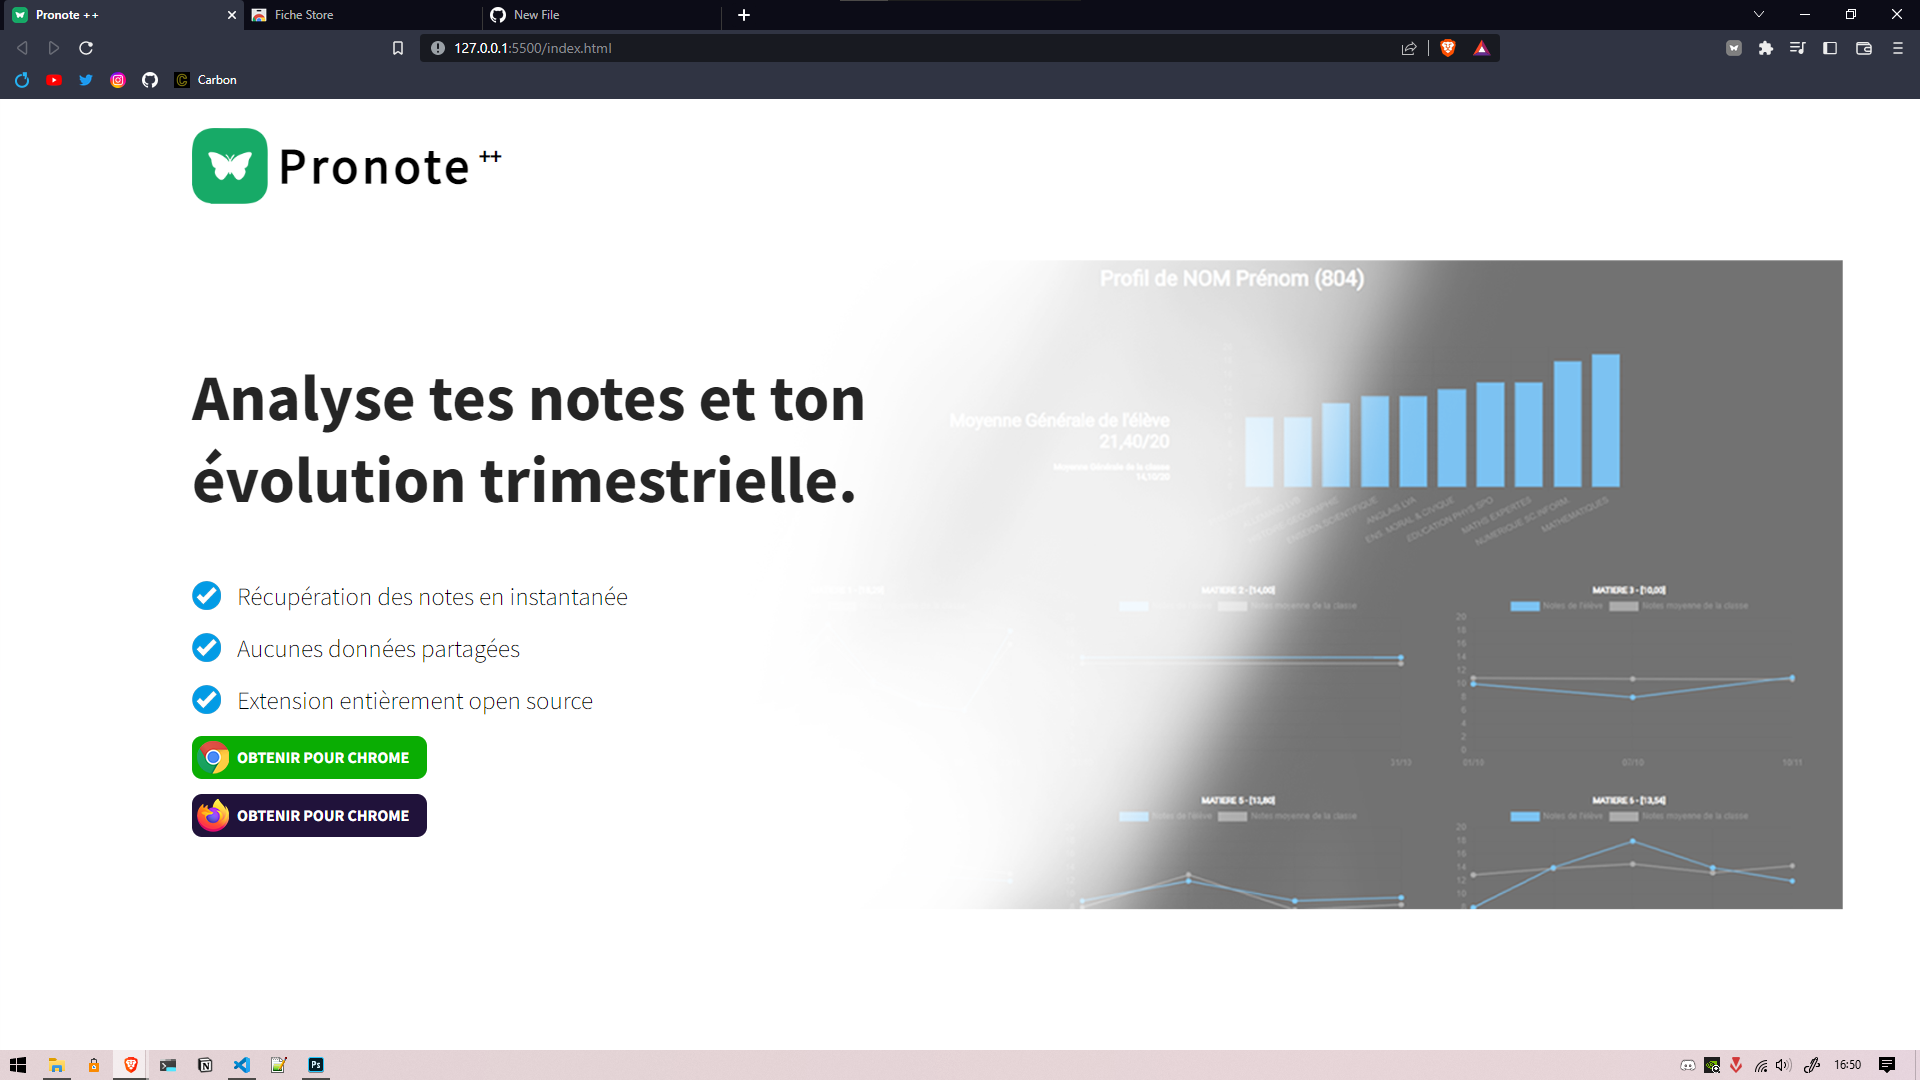Click the Brave Shields icon
Viewport: 1920px width, 1080px height.
click(1447, 47)
